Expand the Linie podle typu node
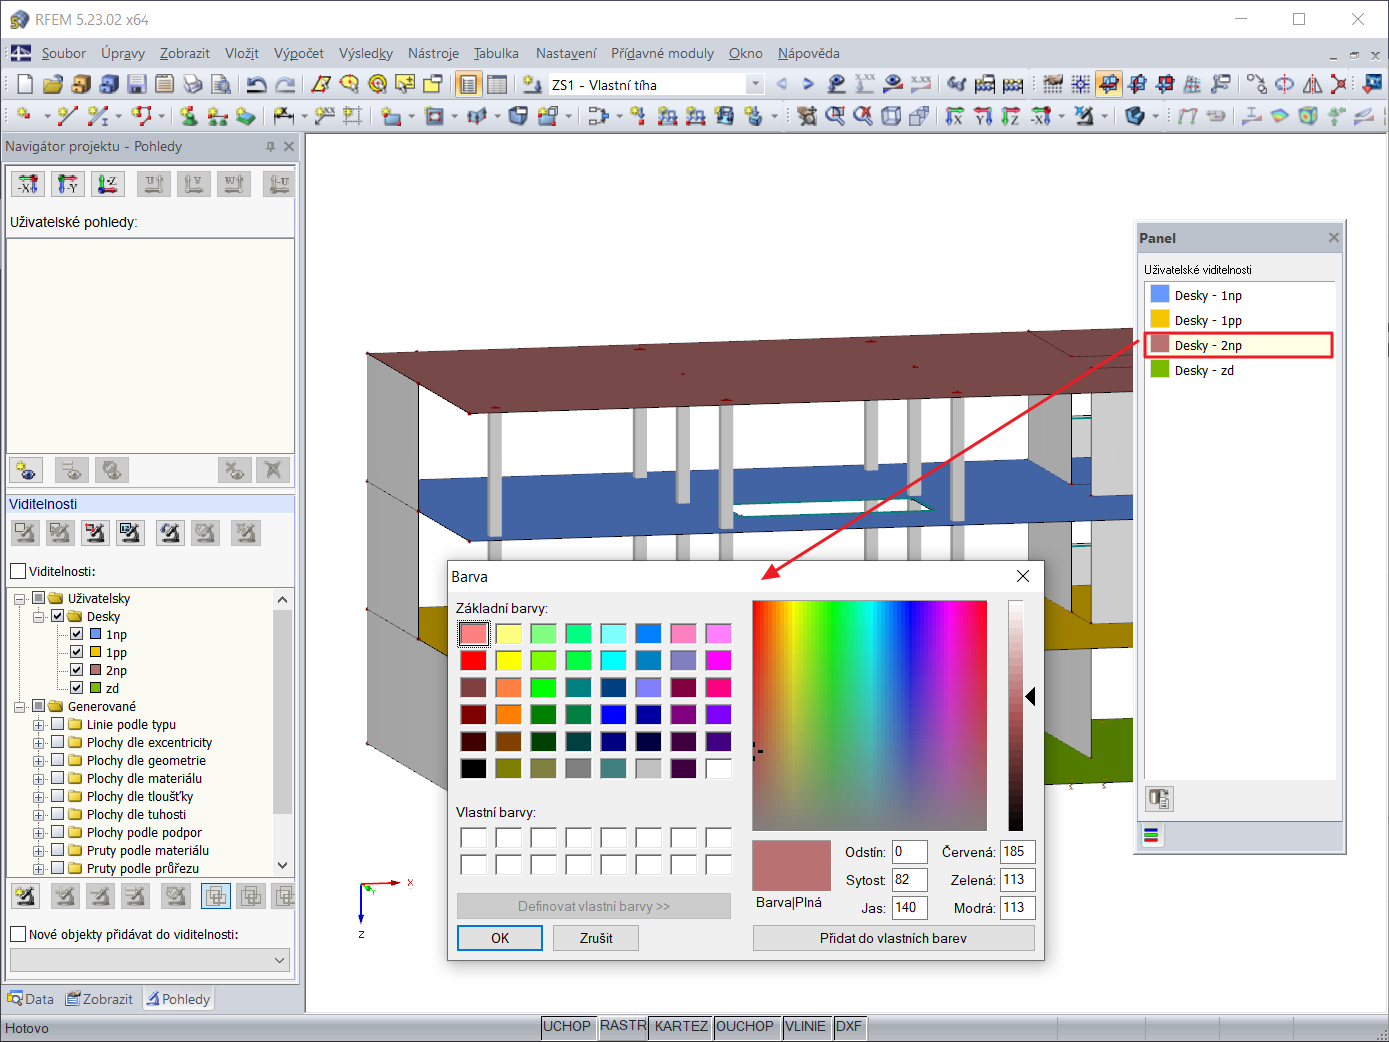Screen dimensions: 1389x1042 point(39,724)
